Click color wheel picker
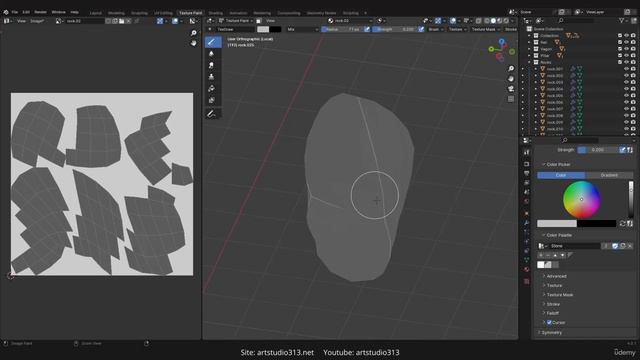Screen dimensions: 640x360 tap(582, 200)
